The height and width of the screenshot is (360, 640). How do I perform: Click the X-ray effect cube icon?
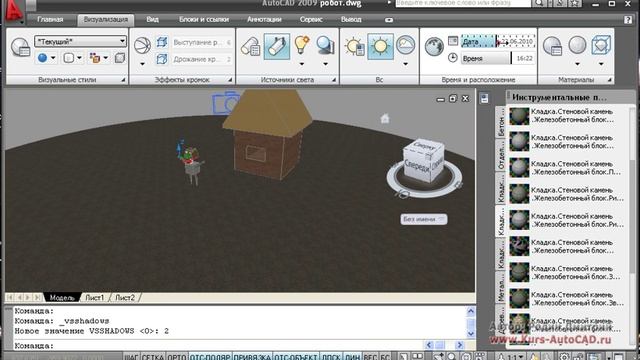(x=120, y=58)
